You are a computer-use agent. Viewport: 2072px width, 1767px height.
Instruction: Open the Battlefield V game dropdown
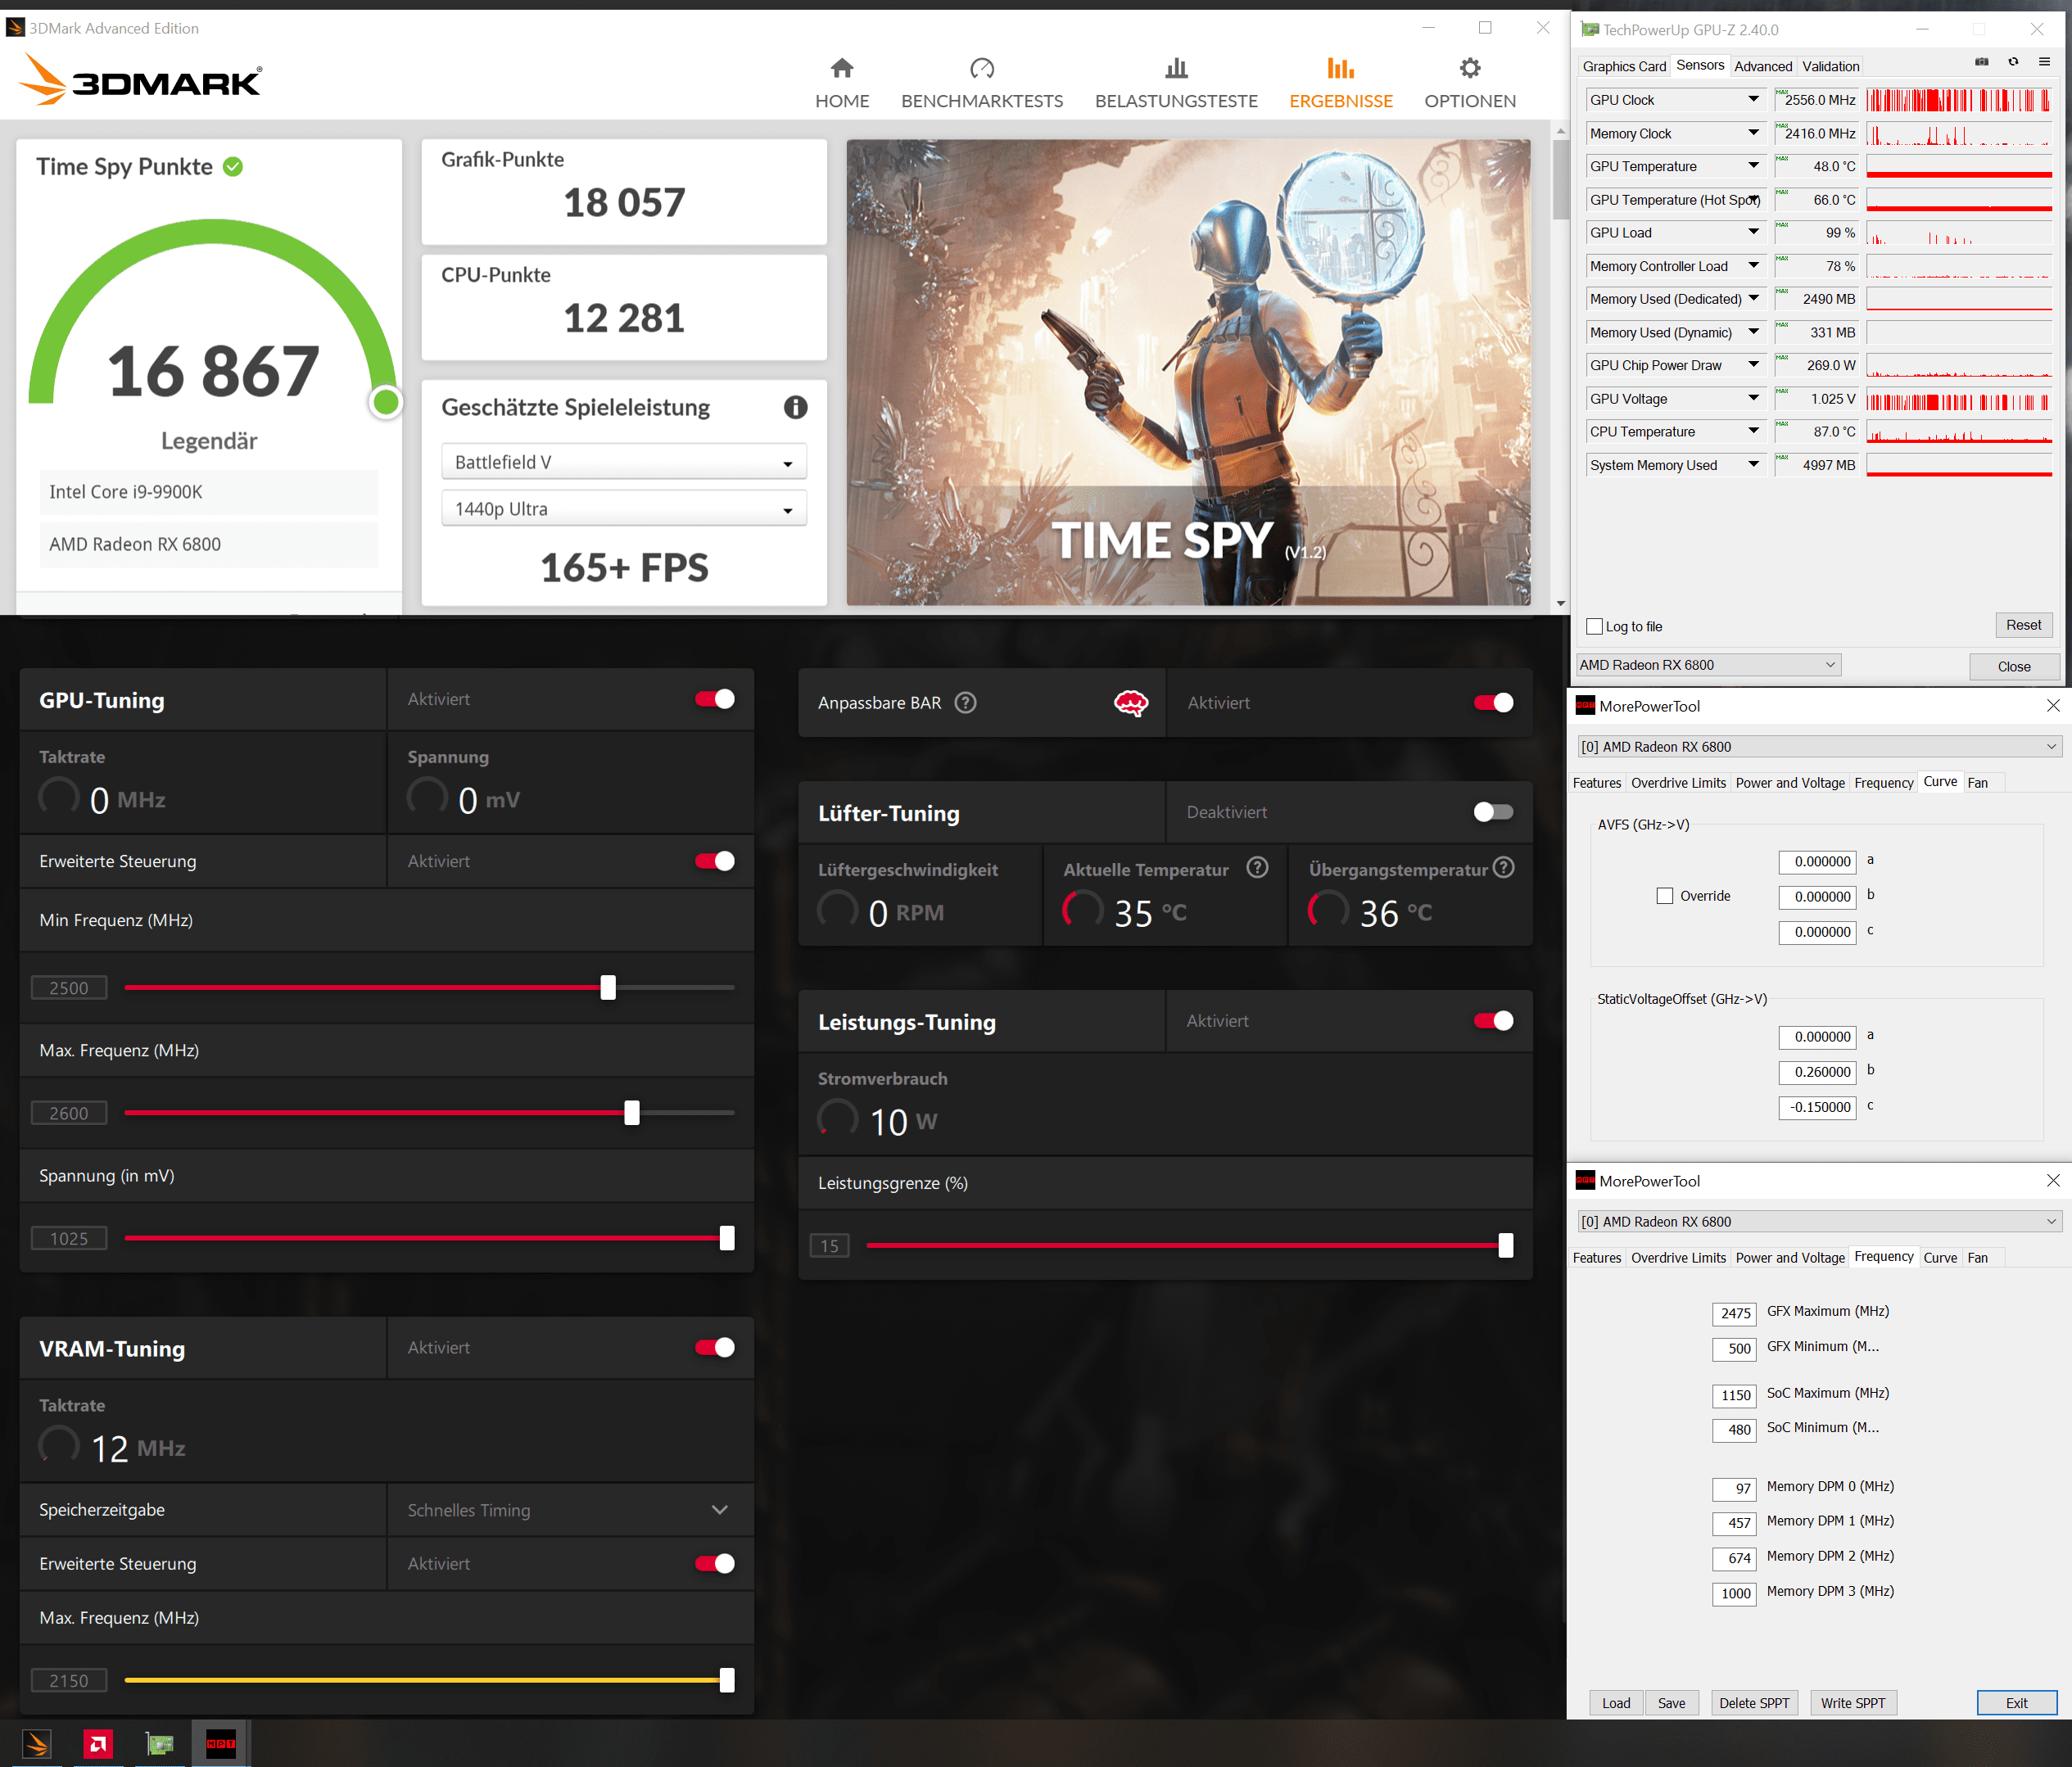click(x=624, y=462)
